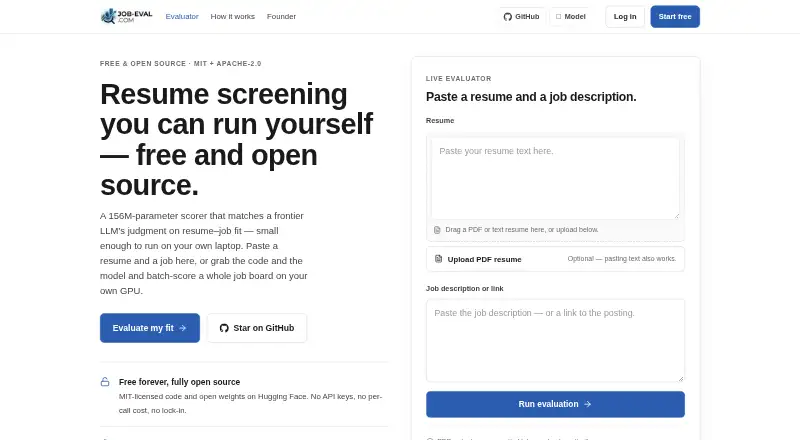The height and width of the screenshot is (440, 800).
Task: Click Star on GitHub button
Action: click(x=257, y=328)
